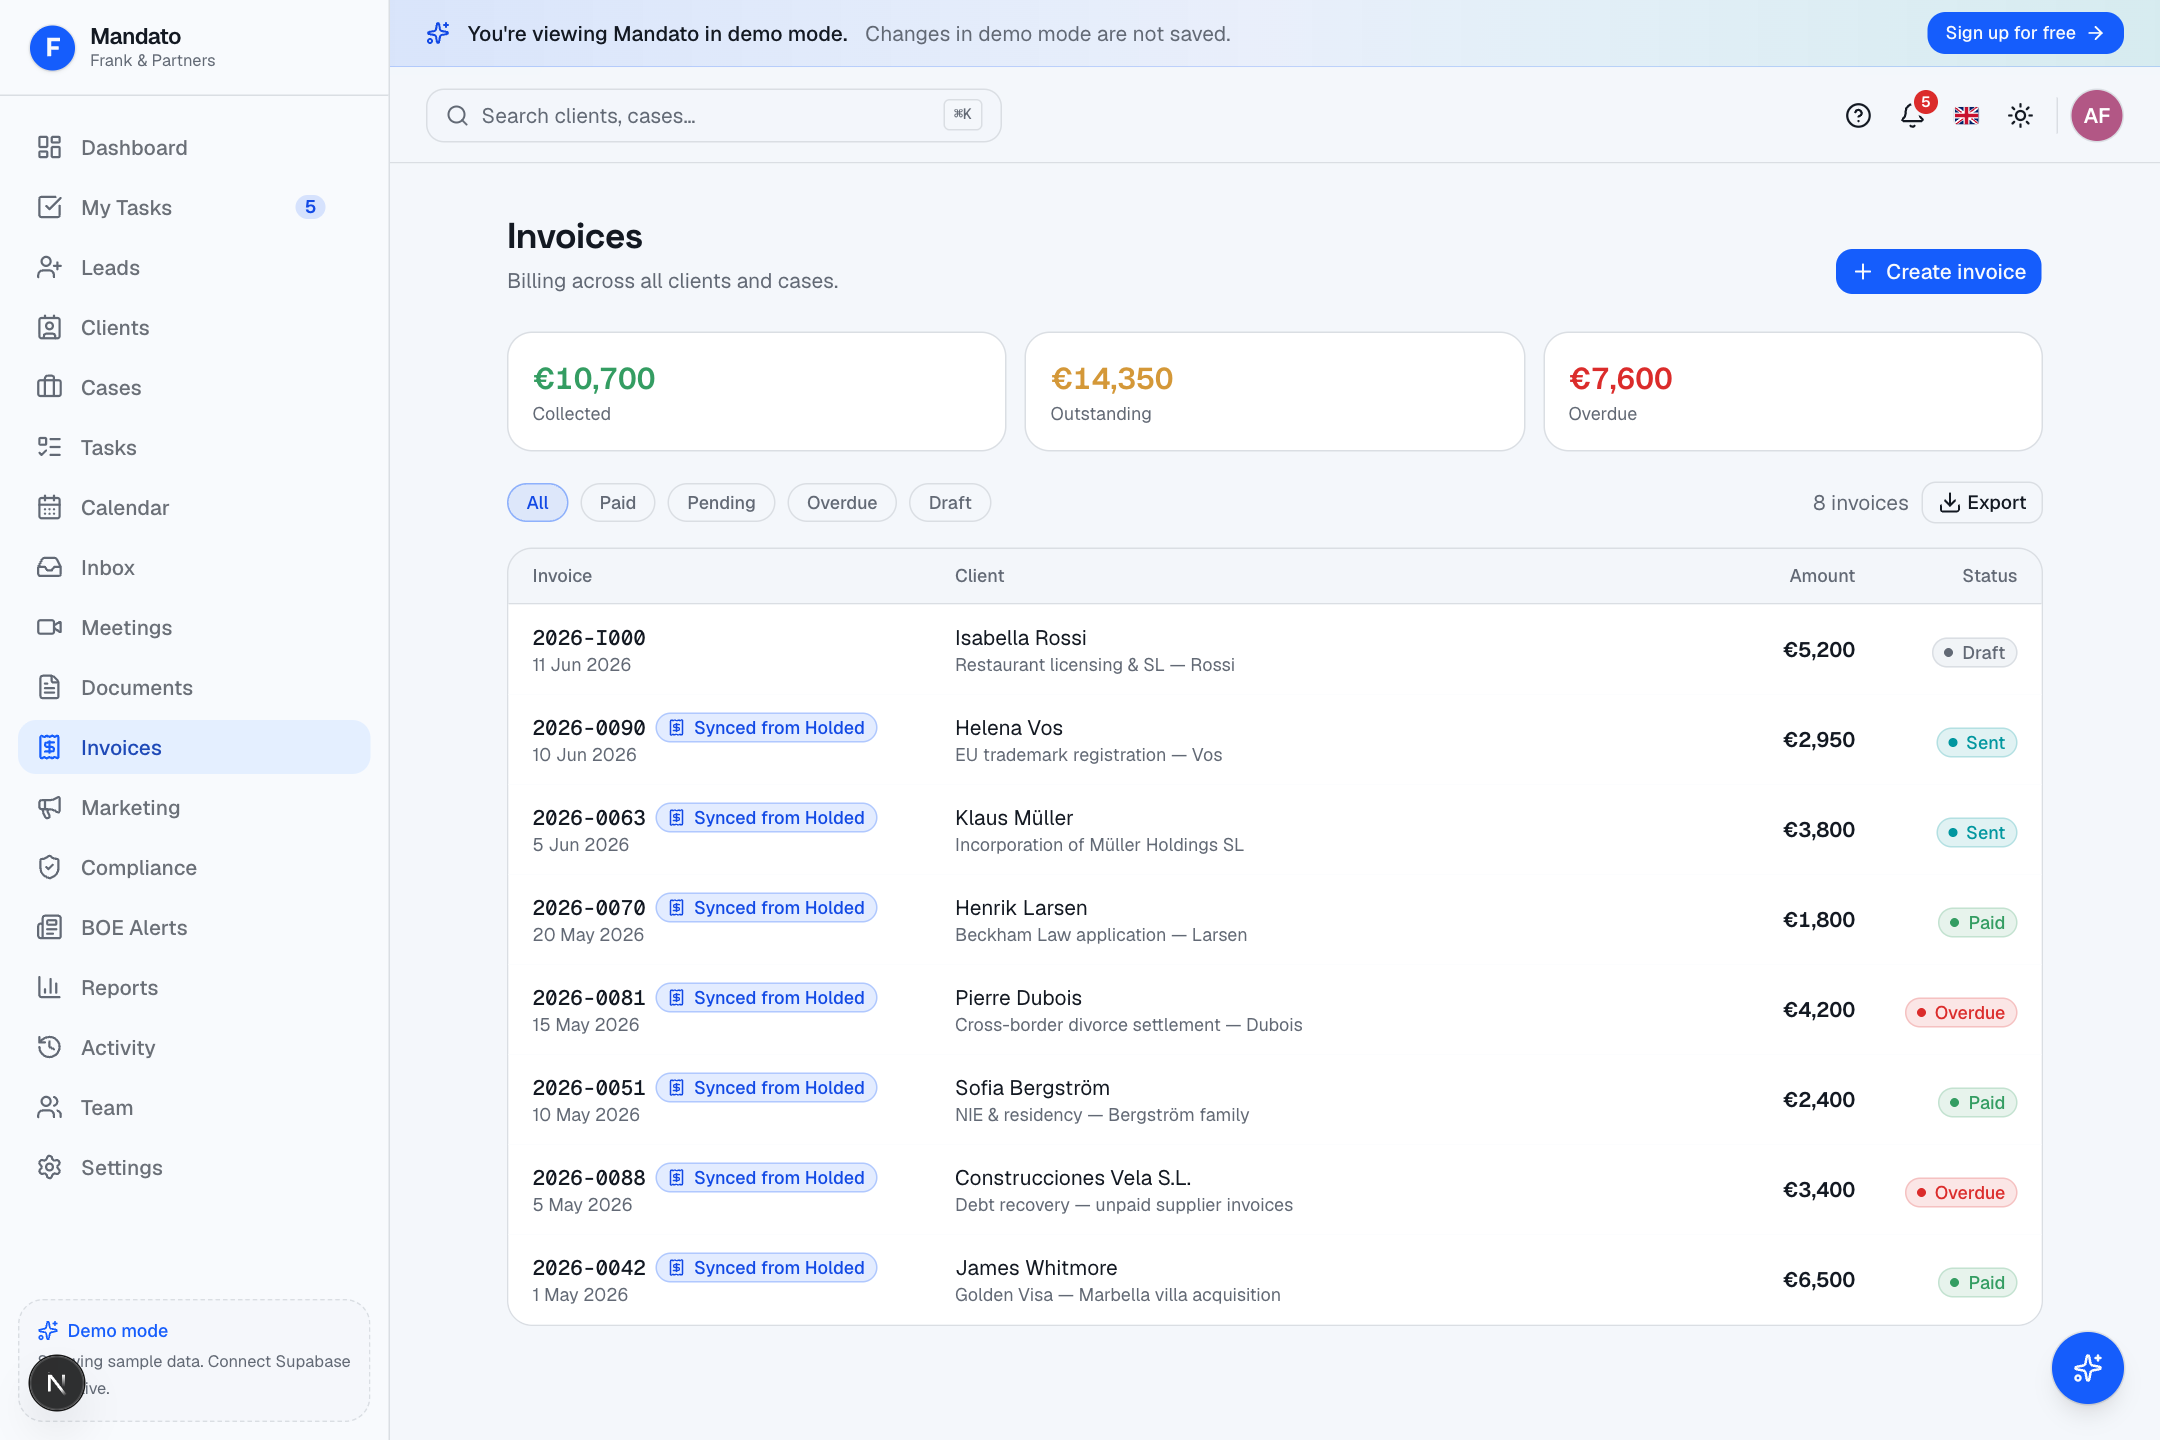Click Construcciones Vela S.L. client name
Screen dimensions: 2160x1440
[x=1073, y=1178]
